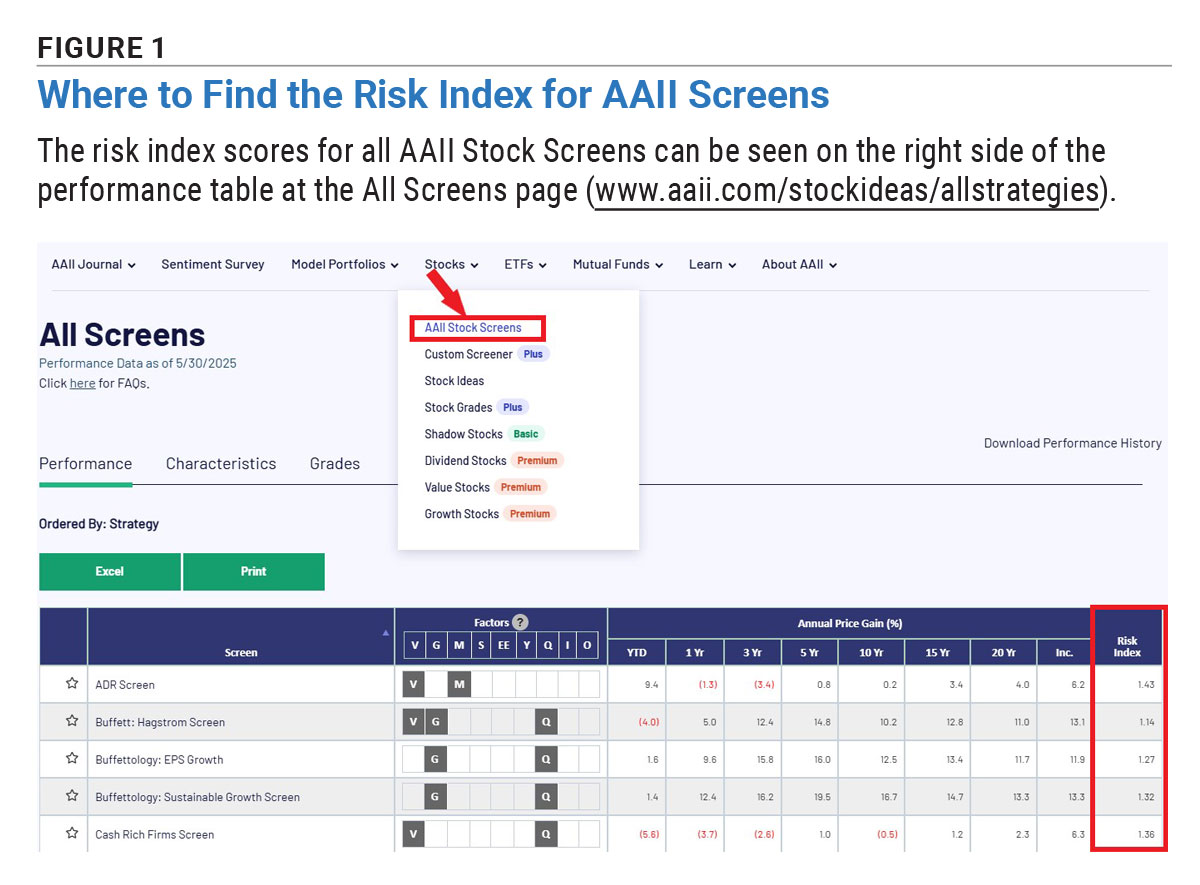The width and height of the screenshot is (1200, 885).
Task: Click the green Excel button
Action: [110, 571]
